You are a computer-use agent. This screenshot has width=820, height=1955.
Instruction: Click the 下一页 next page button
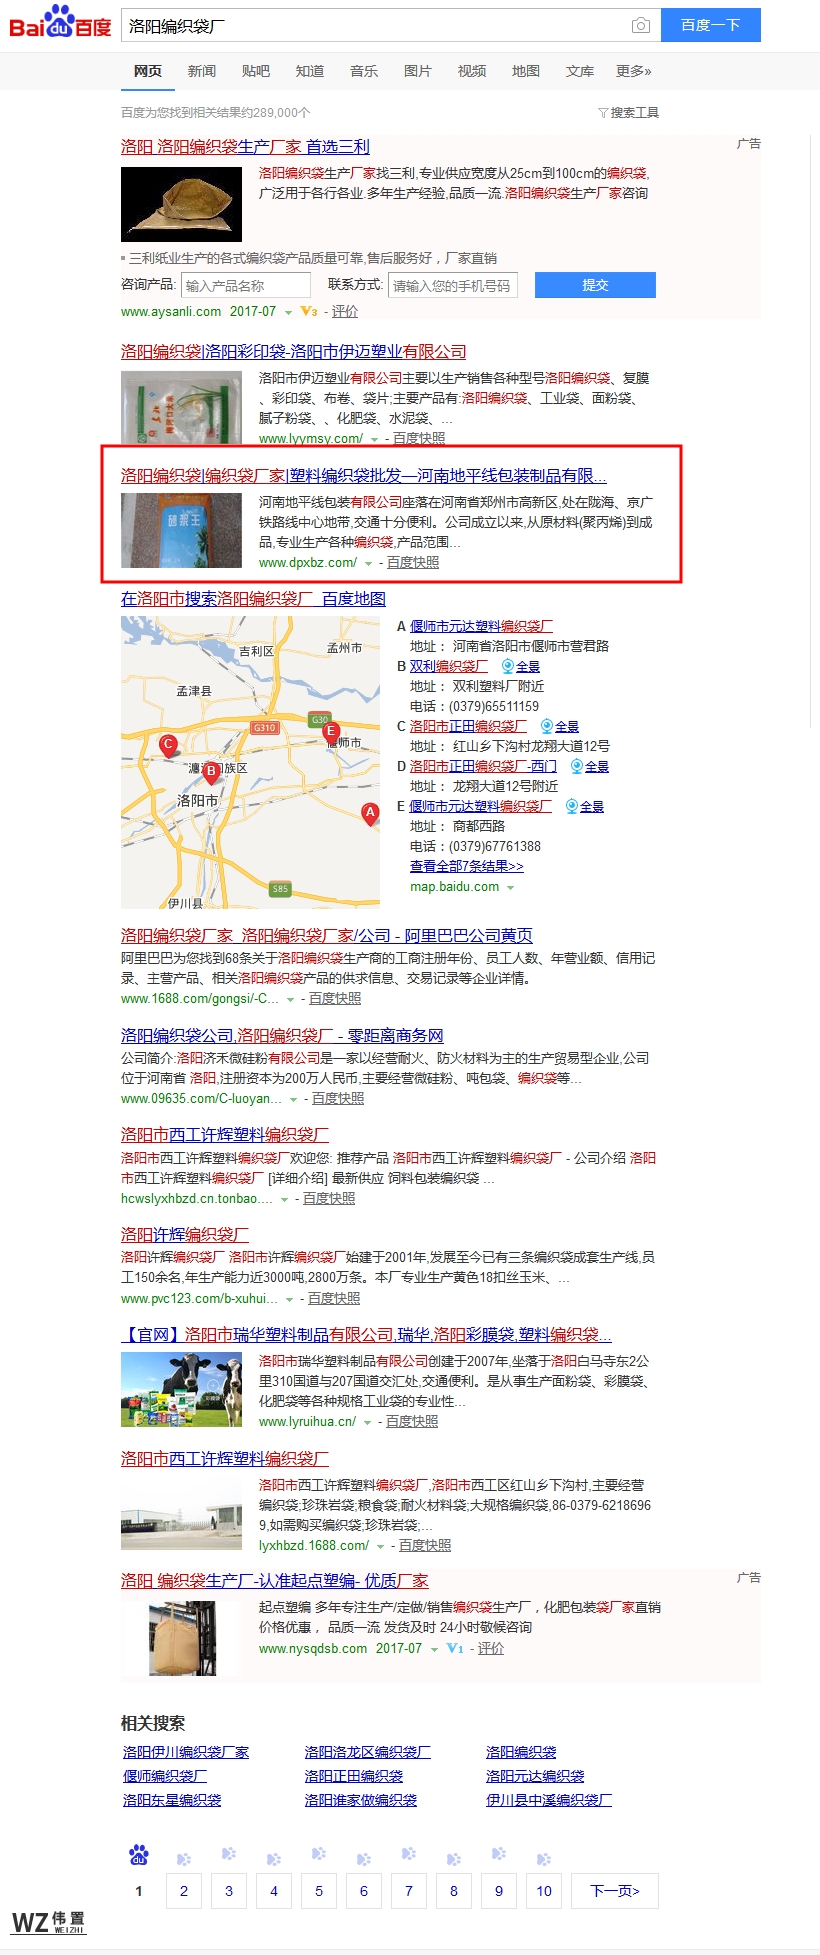(x=614, y=1890)
